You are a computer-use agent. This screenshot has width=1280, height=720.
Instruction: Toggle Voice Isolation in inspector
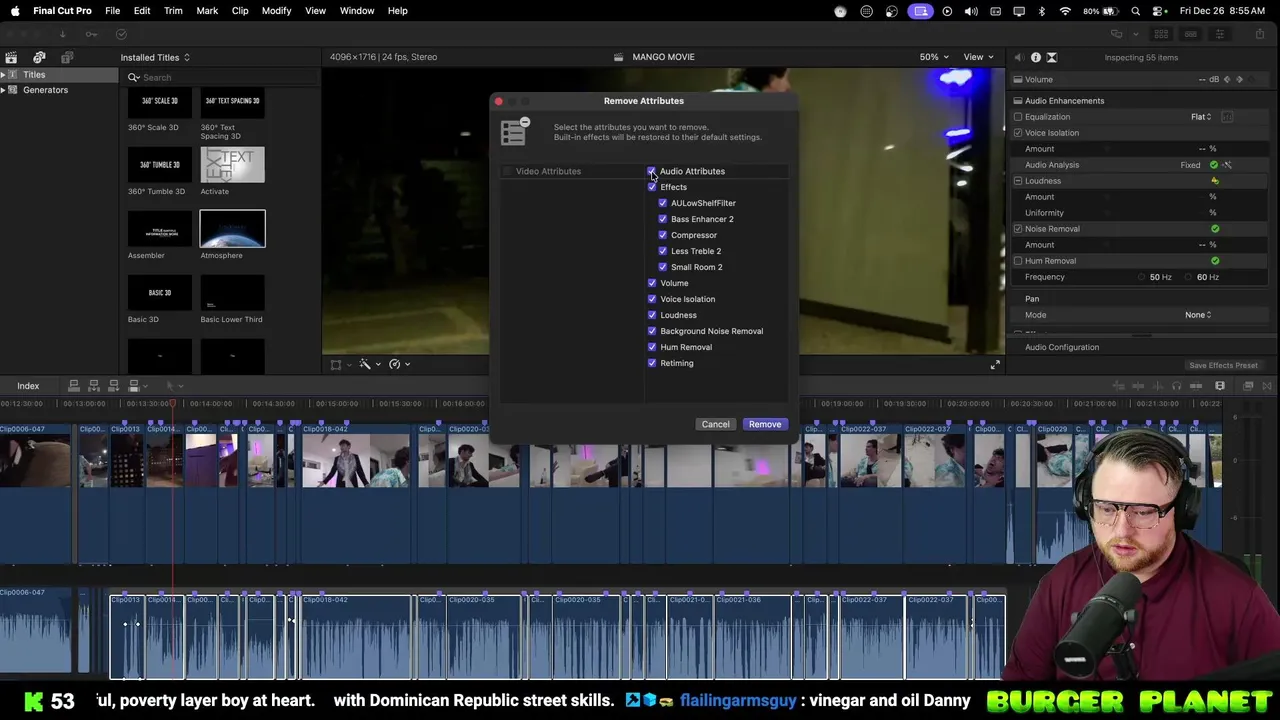tap(1018, 133)
